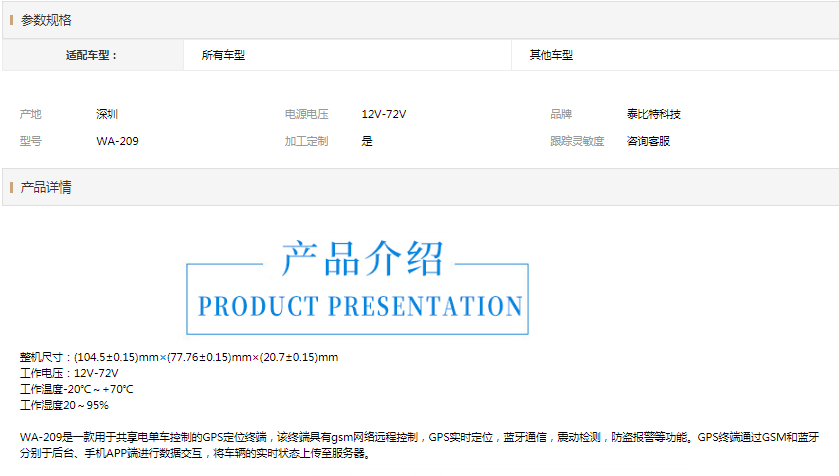Image resolution: width=839 pixels, height=476 pixels.
Task: Click the 适配车型 label
Action: click(91, 55)
